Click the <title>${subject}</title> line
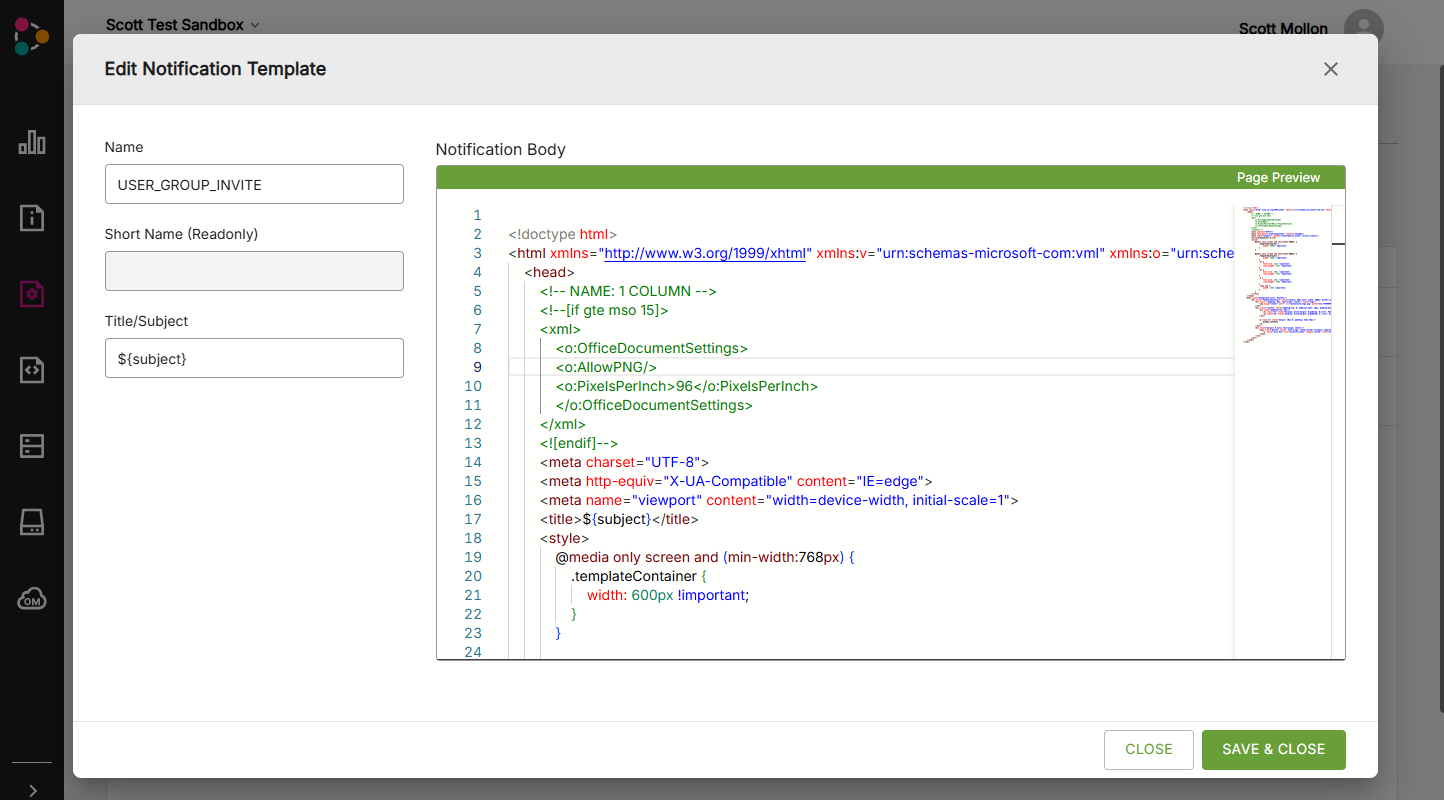The height and width of the screenshot is (800, 1444). (619, 519)
